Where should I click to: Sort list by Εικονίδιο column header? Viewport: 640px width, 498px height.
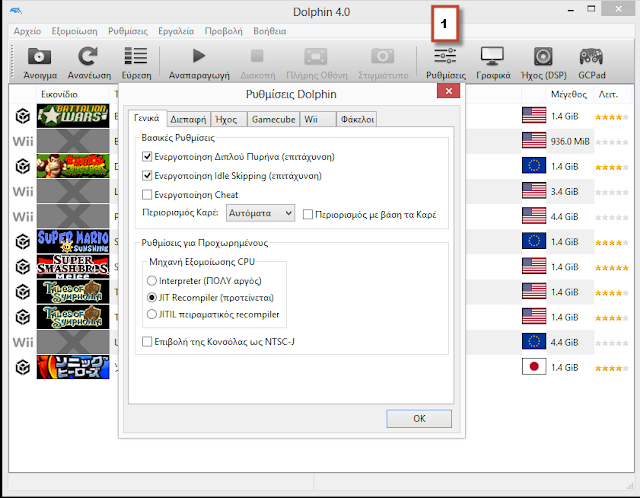click(x=59, y=94)
